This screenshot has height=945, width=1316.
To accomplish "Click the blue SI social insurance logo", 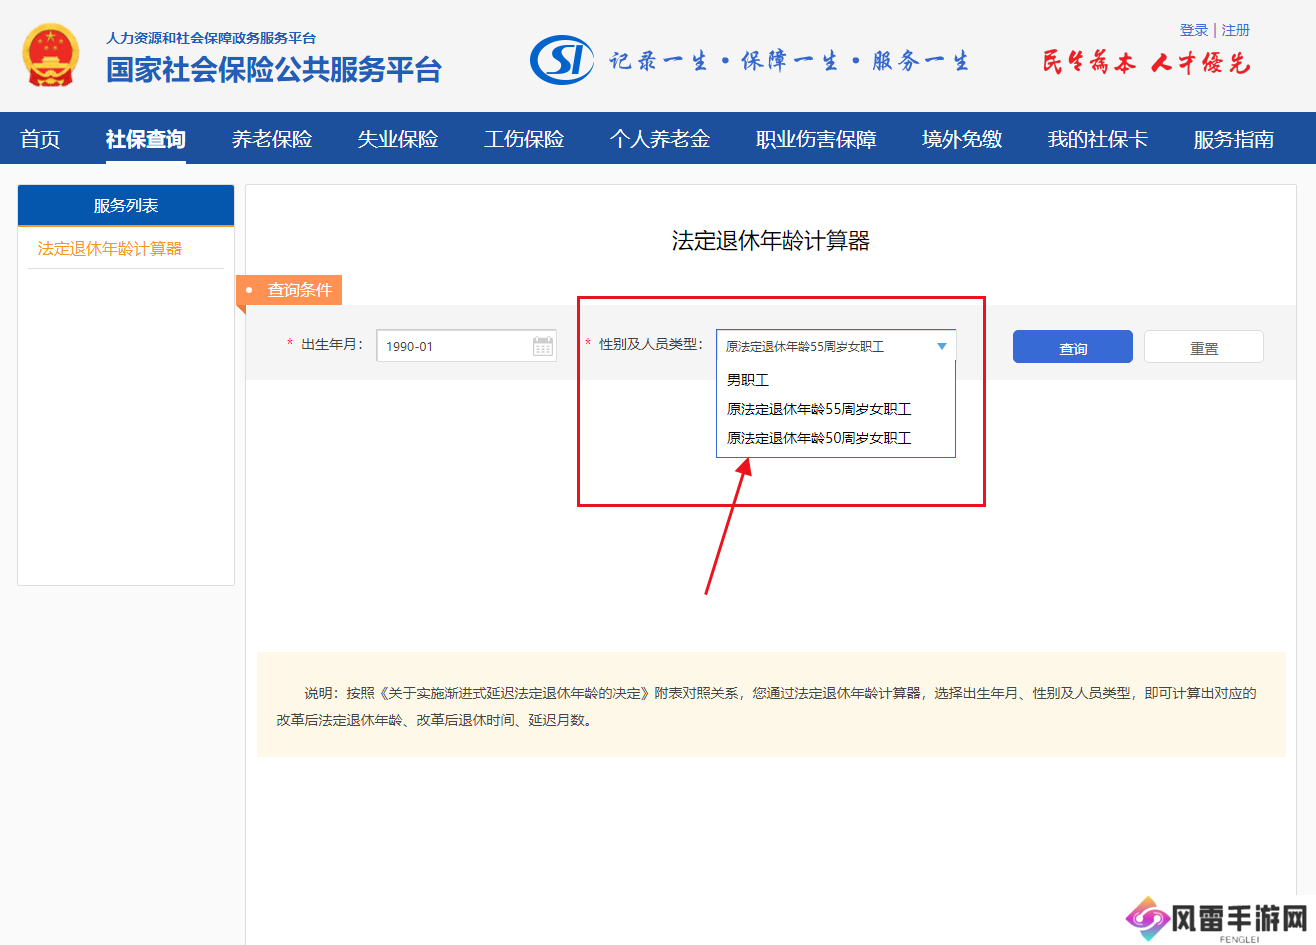I will point(561,60).
